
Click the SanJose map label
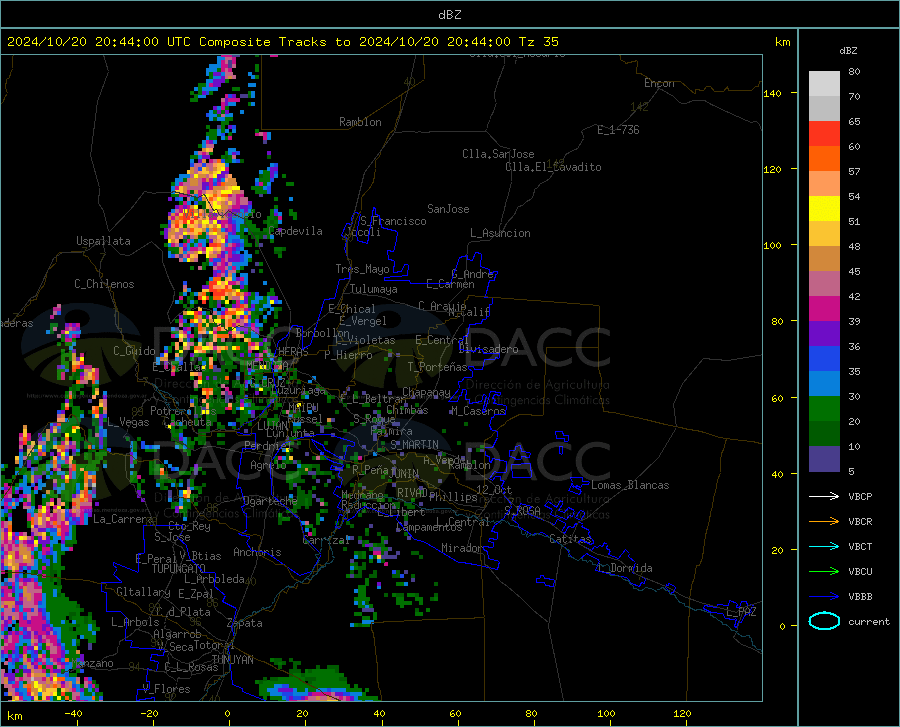448,209
